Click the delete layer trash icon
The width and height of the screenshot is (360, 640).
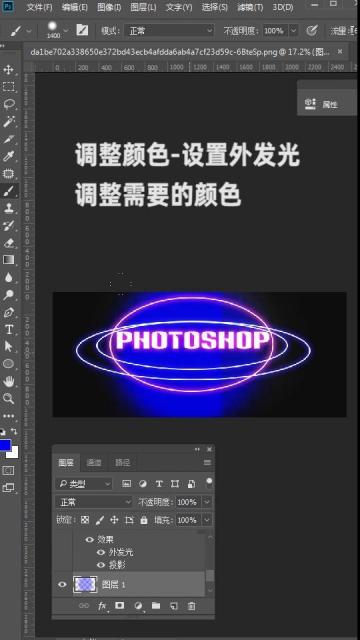click(191, 606)
